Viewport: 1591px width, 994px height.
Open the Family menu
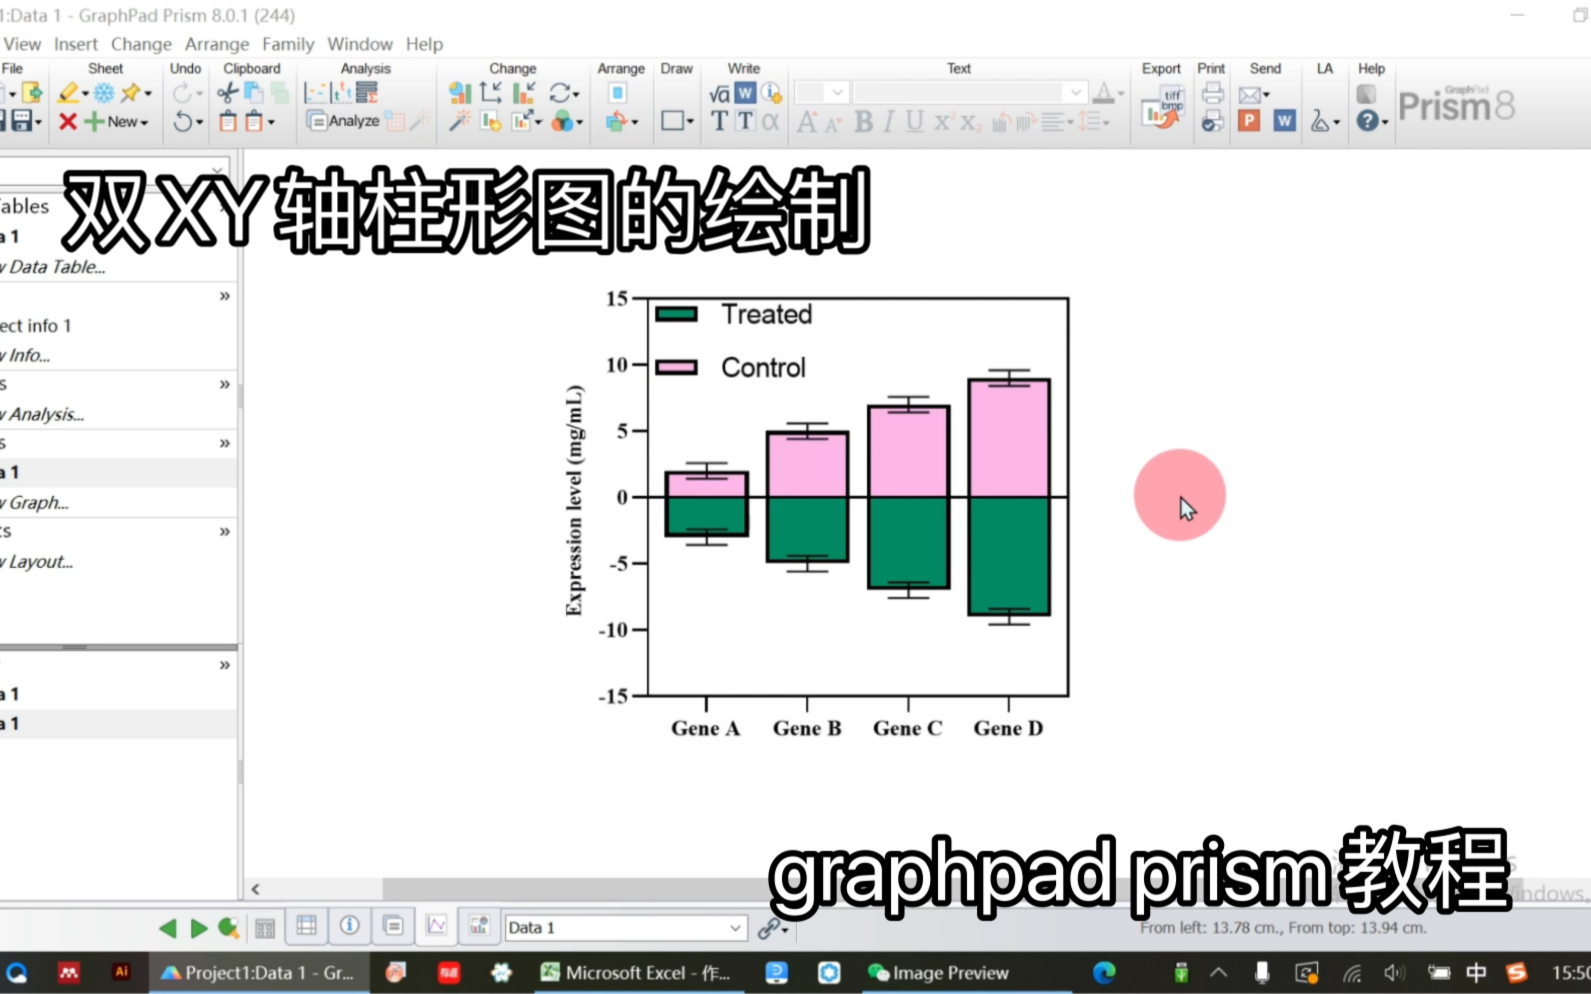click(288, 44)
